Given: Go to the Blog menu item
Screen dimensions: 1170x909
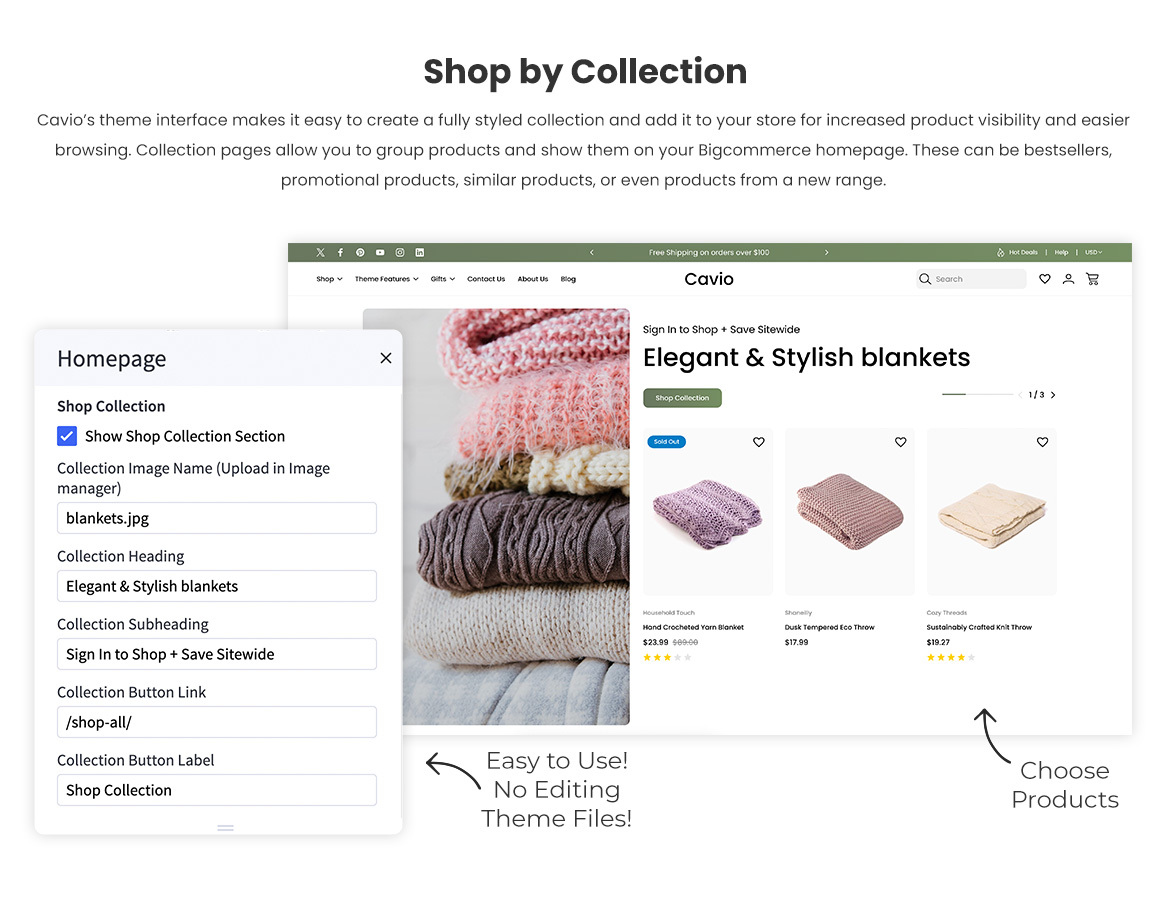Looking at the screenshot, I should coord(568,279).
